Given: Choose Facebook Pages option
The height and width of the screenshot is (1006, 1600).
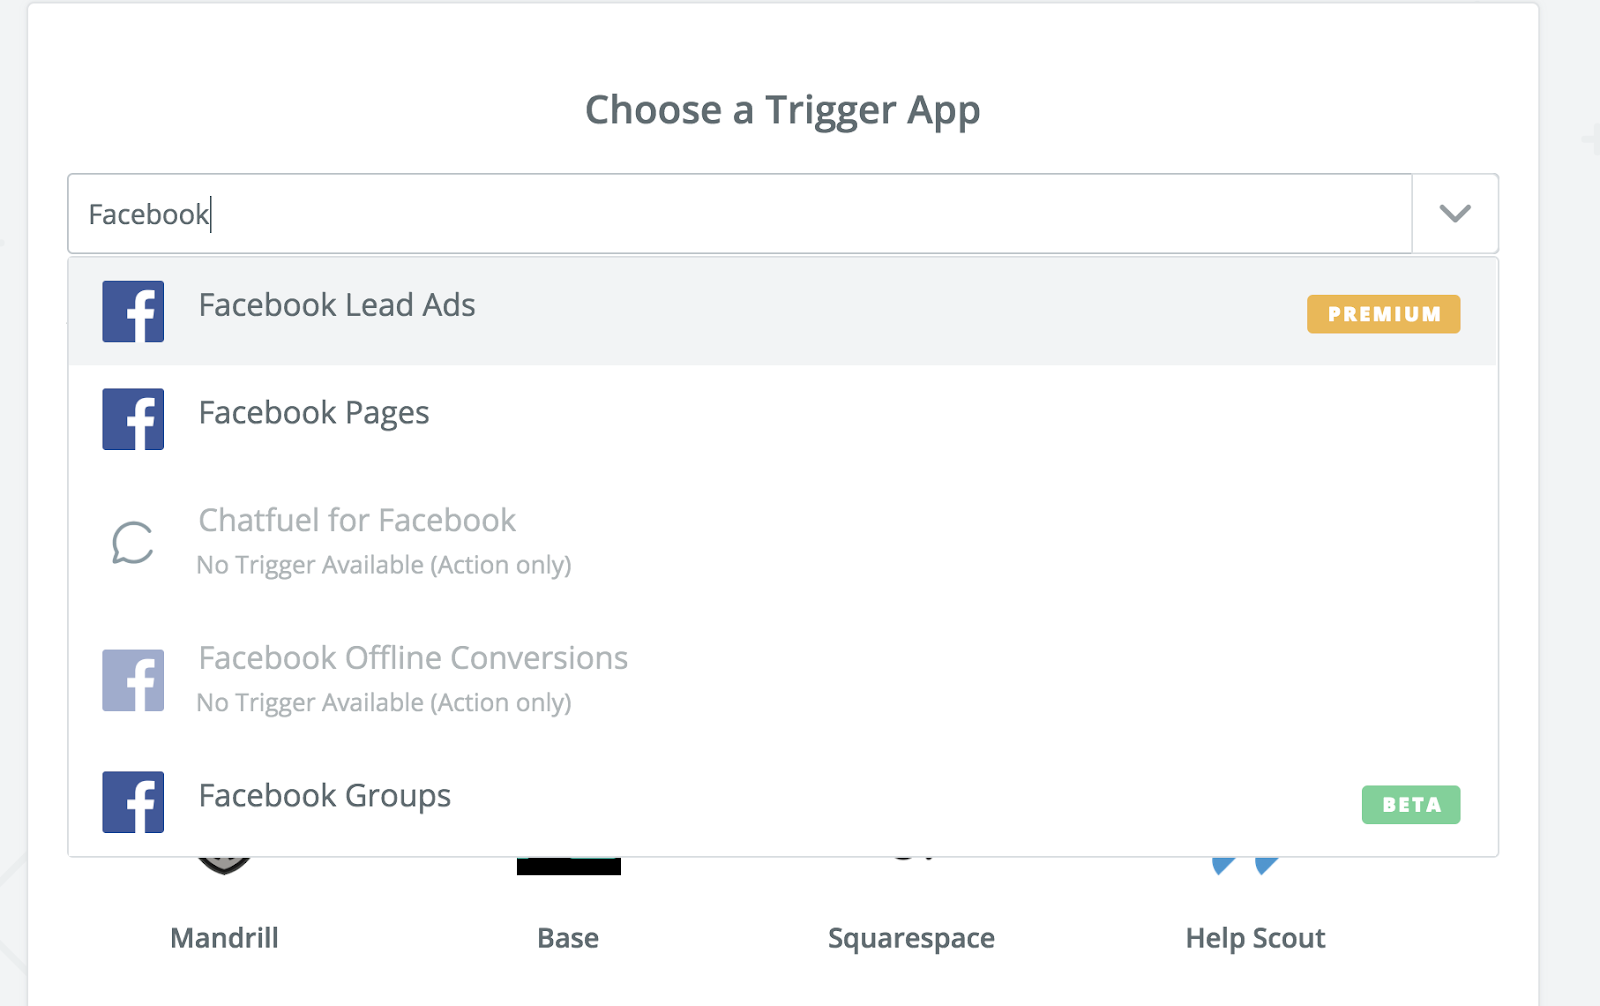Looking at the screenshot, I should tap(314, 413).
